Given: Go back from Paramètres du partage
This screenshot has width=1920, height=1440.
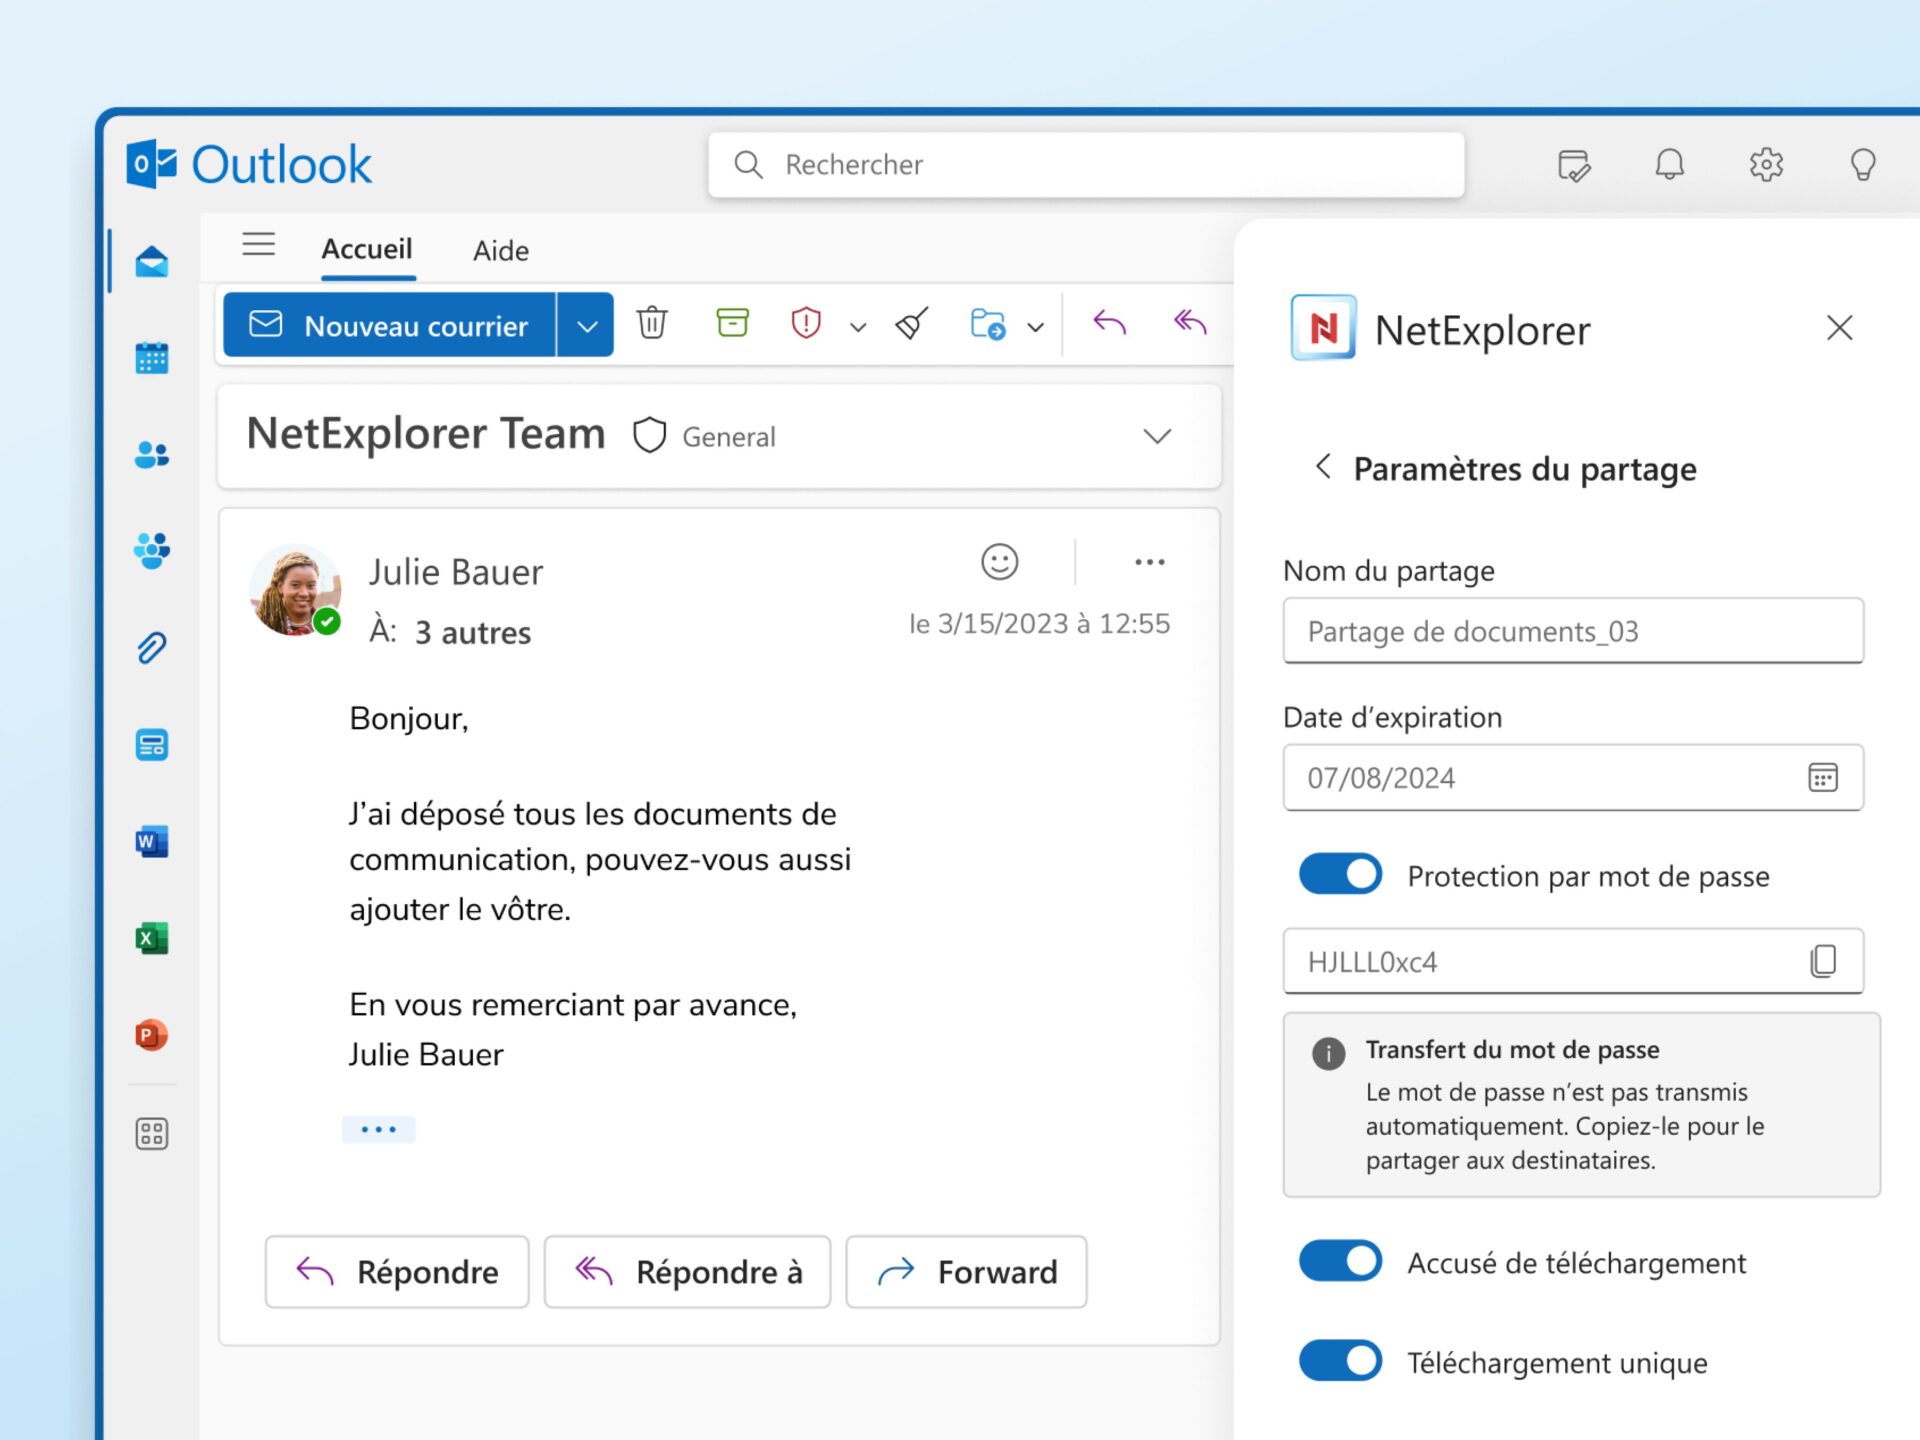Looking at the screenshot, I should click(1323, 466).
